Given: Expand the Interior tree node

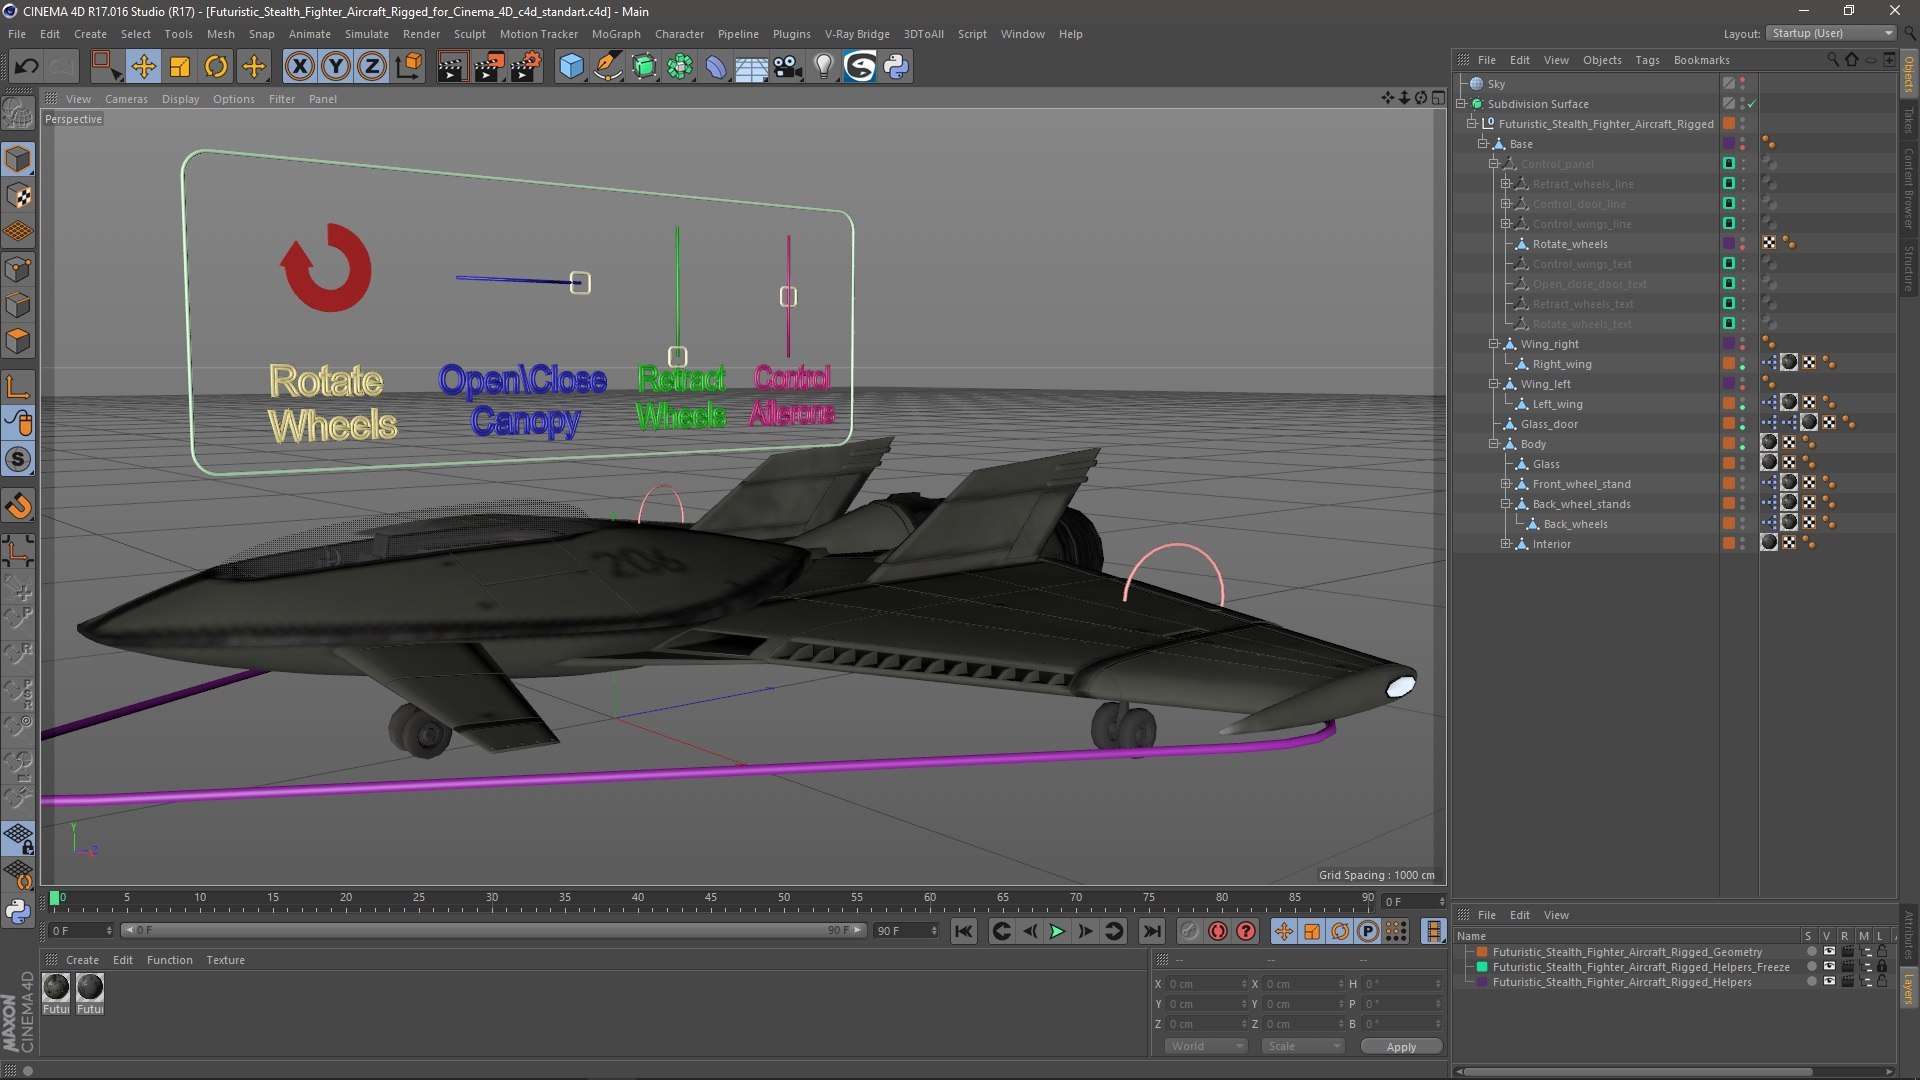Looking at the screenshot, I should (x=1506, y=544).
